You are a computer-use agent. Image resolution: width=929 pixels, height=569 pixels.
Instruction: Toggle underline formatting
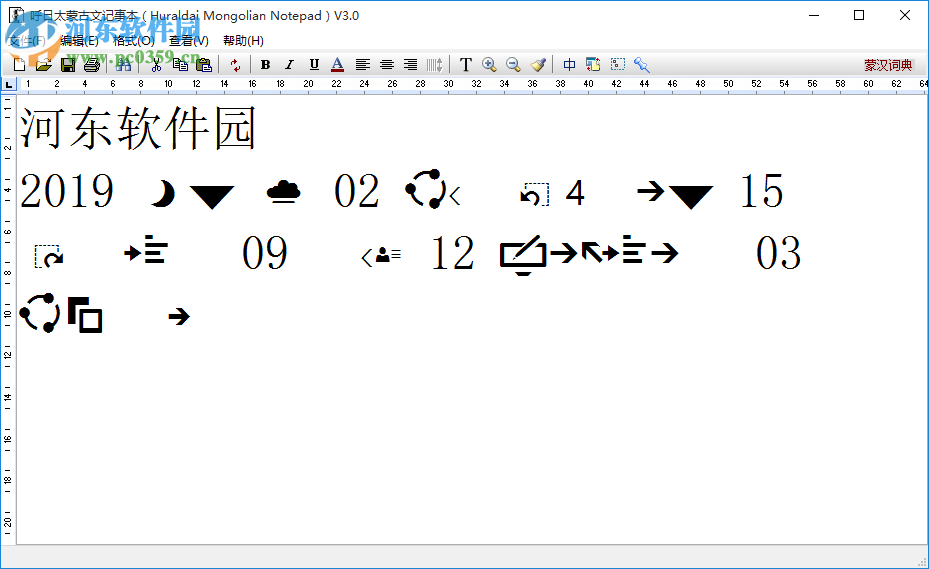(x=314, y=65)
